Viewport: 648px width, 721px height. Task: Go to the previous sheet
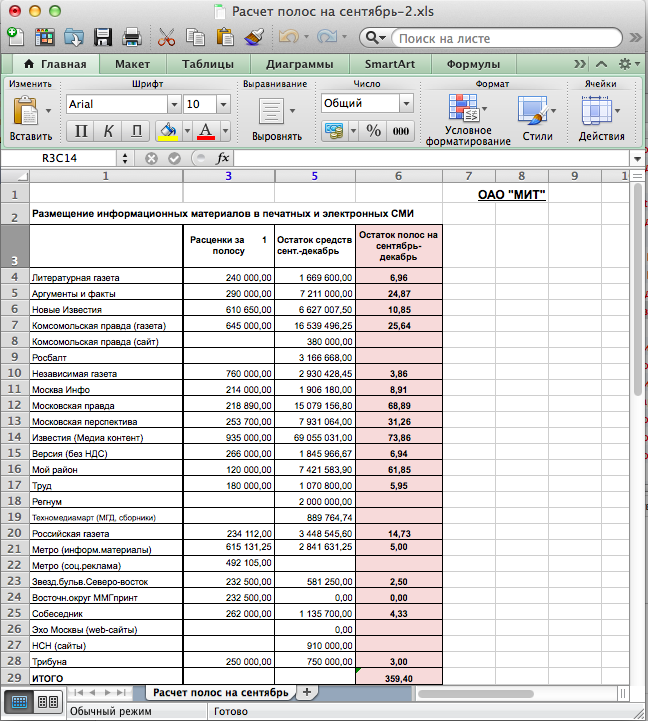tap(92, 692)
